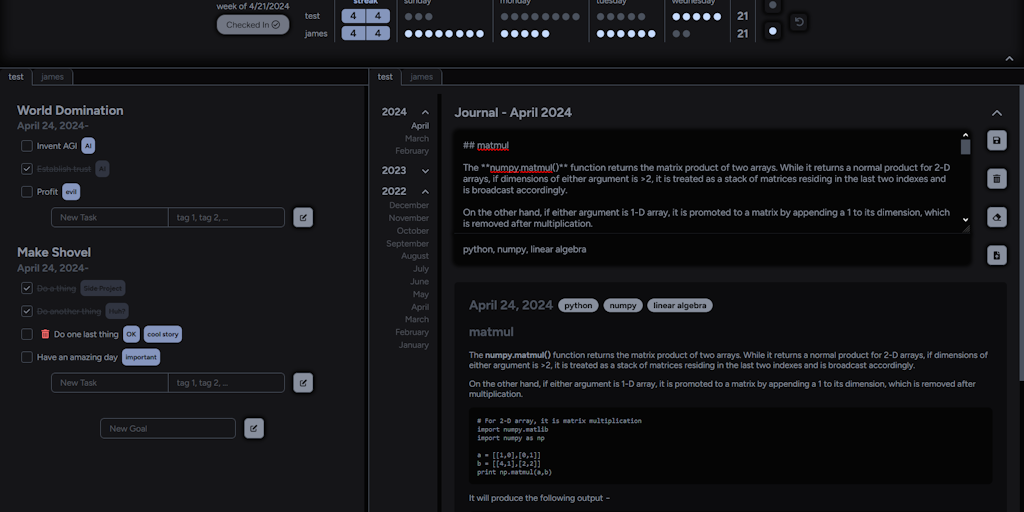Screen dimensions: 1024x512
Task: Add the new task under World Domination
Action: point(303,217)
